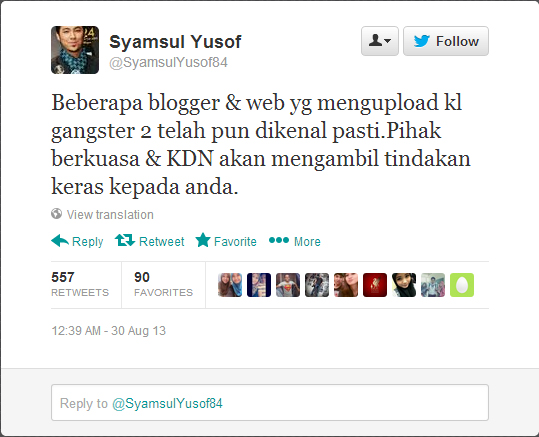The image size is (539, 437).
Task: Click the Reply arrow icon
Action: (60, 241)
